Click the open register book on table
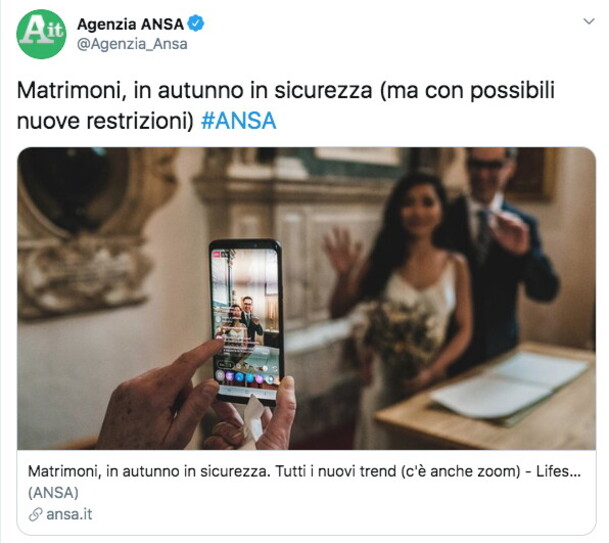This screenshot has height=543, width=609. coord(511,386)
